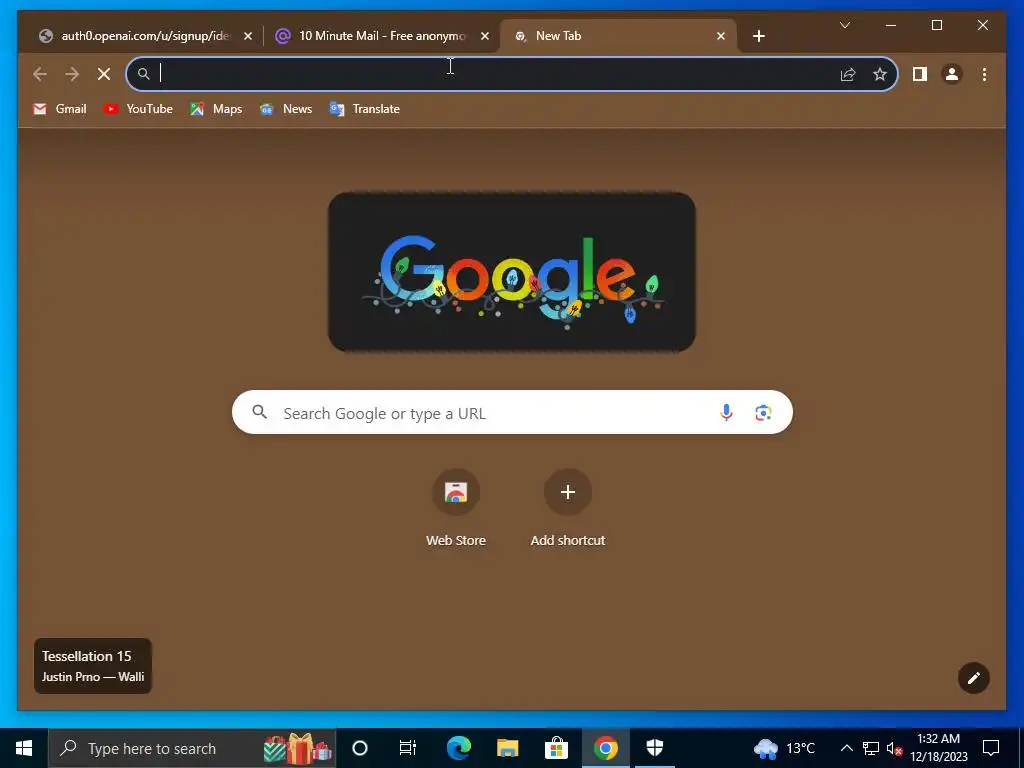Open a new tab with plus button
Screen dimensions: 1024x768
[x=758, y=36]
